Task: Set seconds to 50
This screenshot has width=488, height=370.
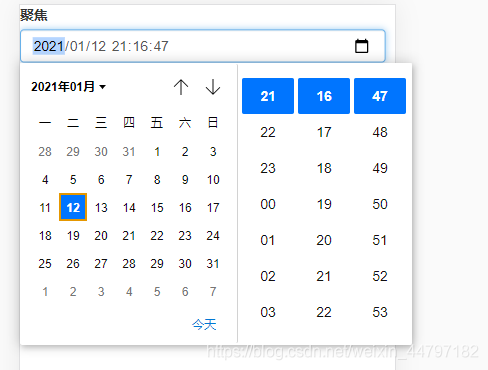Action: click(380, 204)
